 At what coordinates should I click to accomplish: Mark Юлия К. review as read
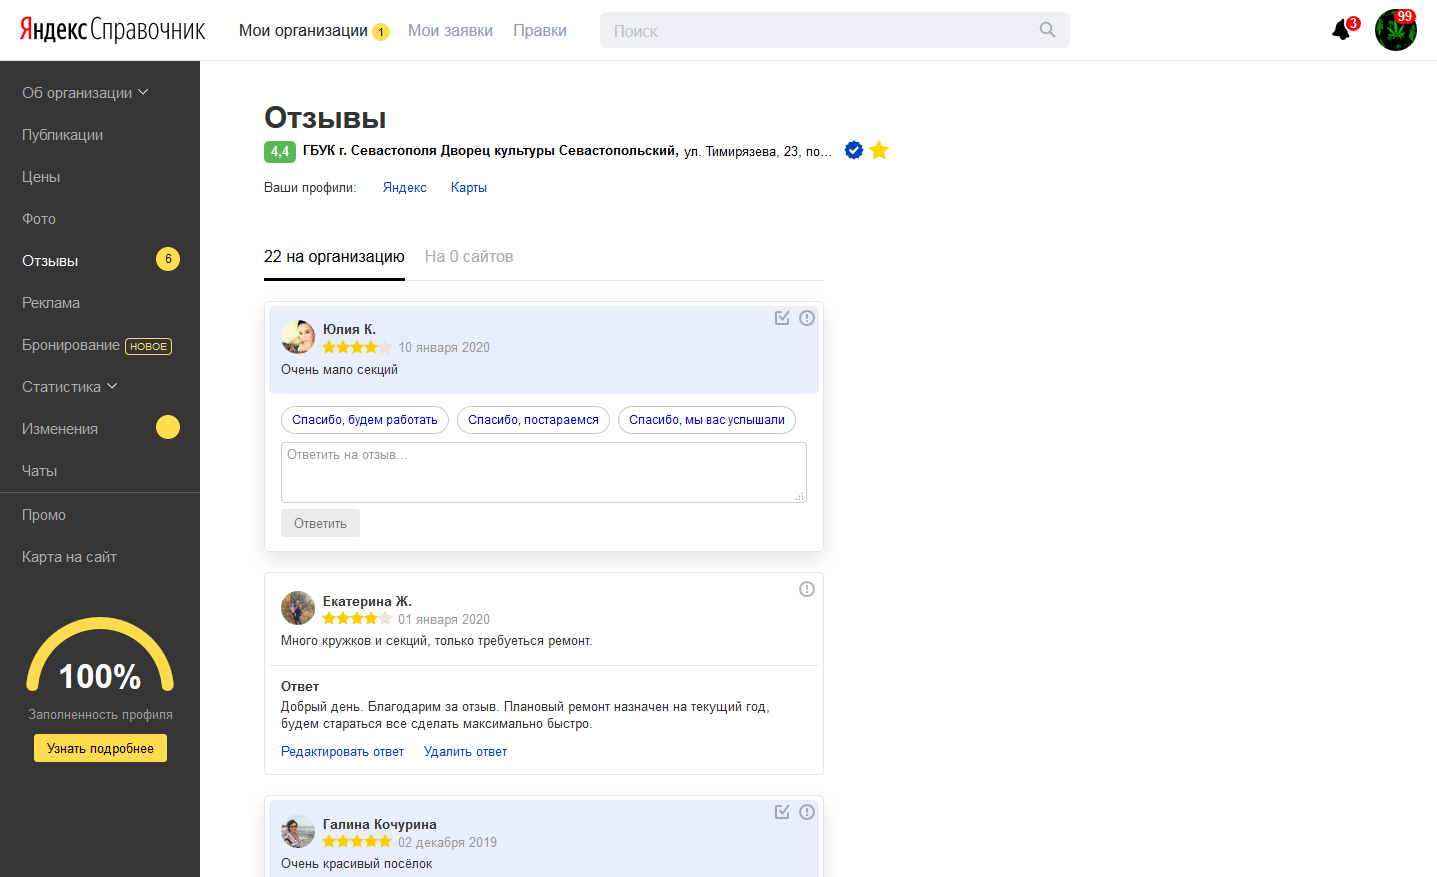click(x=782, y=318)
